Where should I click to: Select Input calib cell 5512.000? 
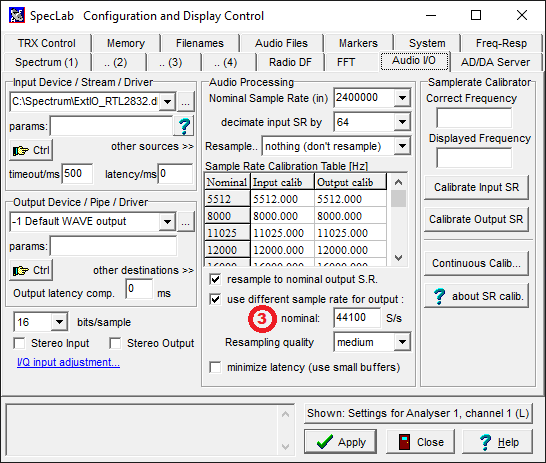point(282,199)
